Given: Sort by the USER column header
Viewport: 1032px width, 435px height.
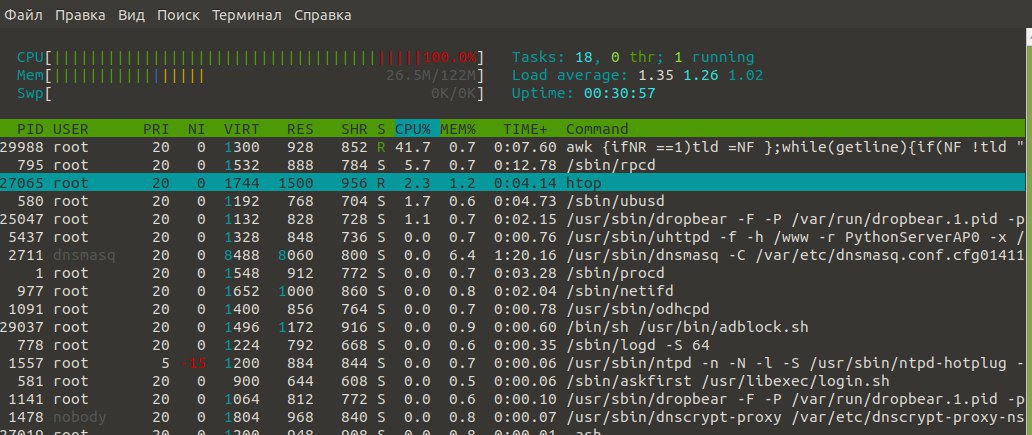Looking at the screenshot, I should click(70, 129).
